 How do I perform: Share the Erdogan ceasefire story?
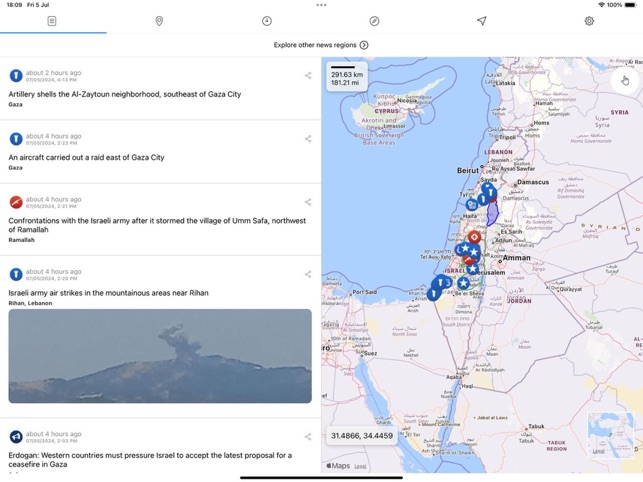308,437
